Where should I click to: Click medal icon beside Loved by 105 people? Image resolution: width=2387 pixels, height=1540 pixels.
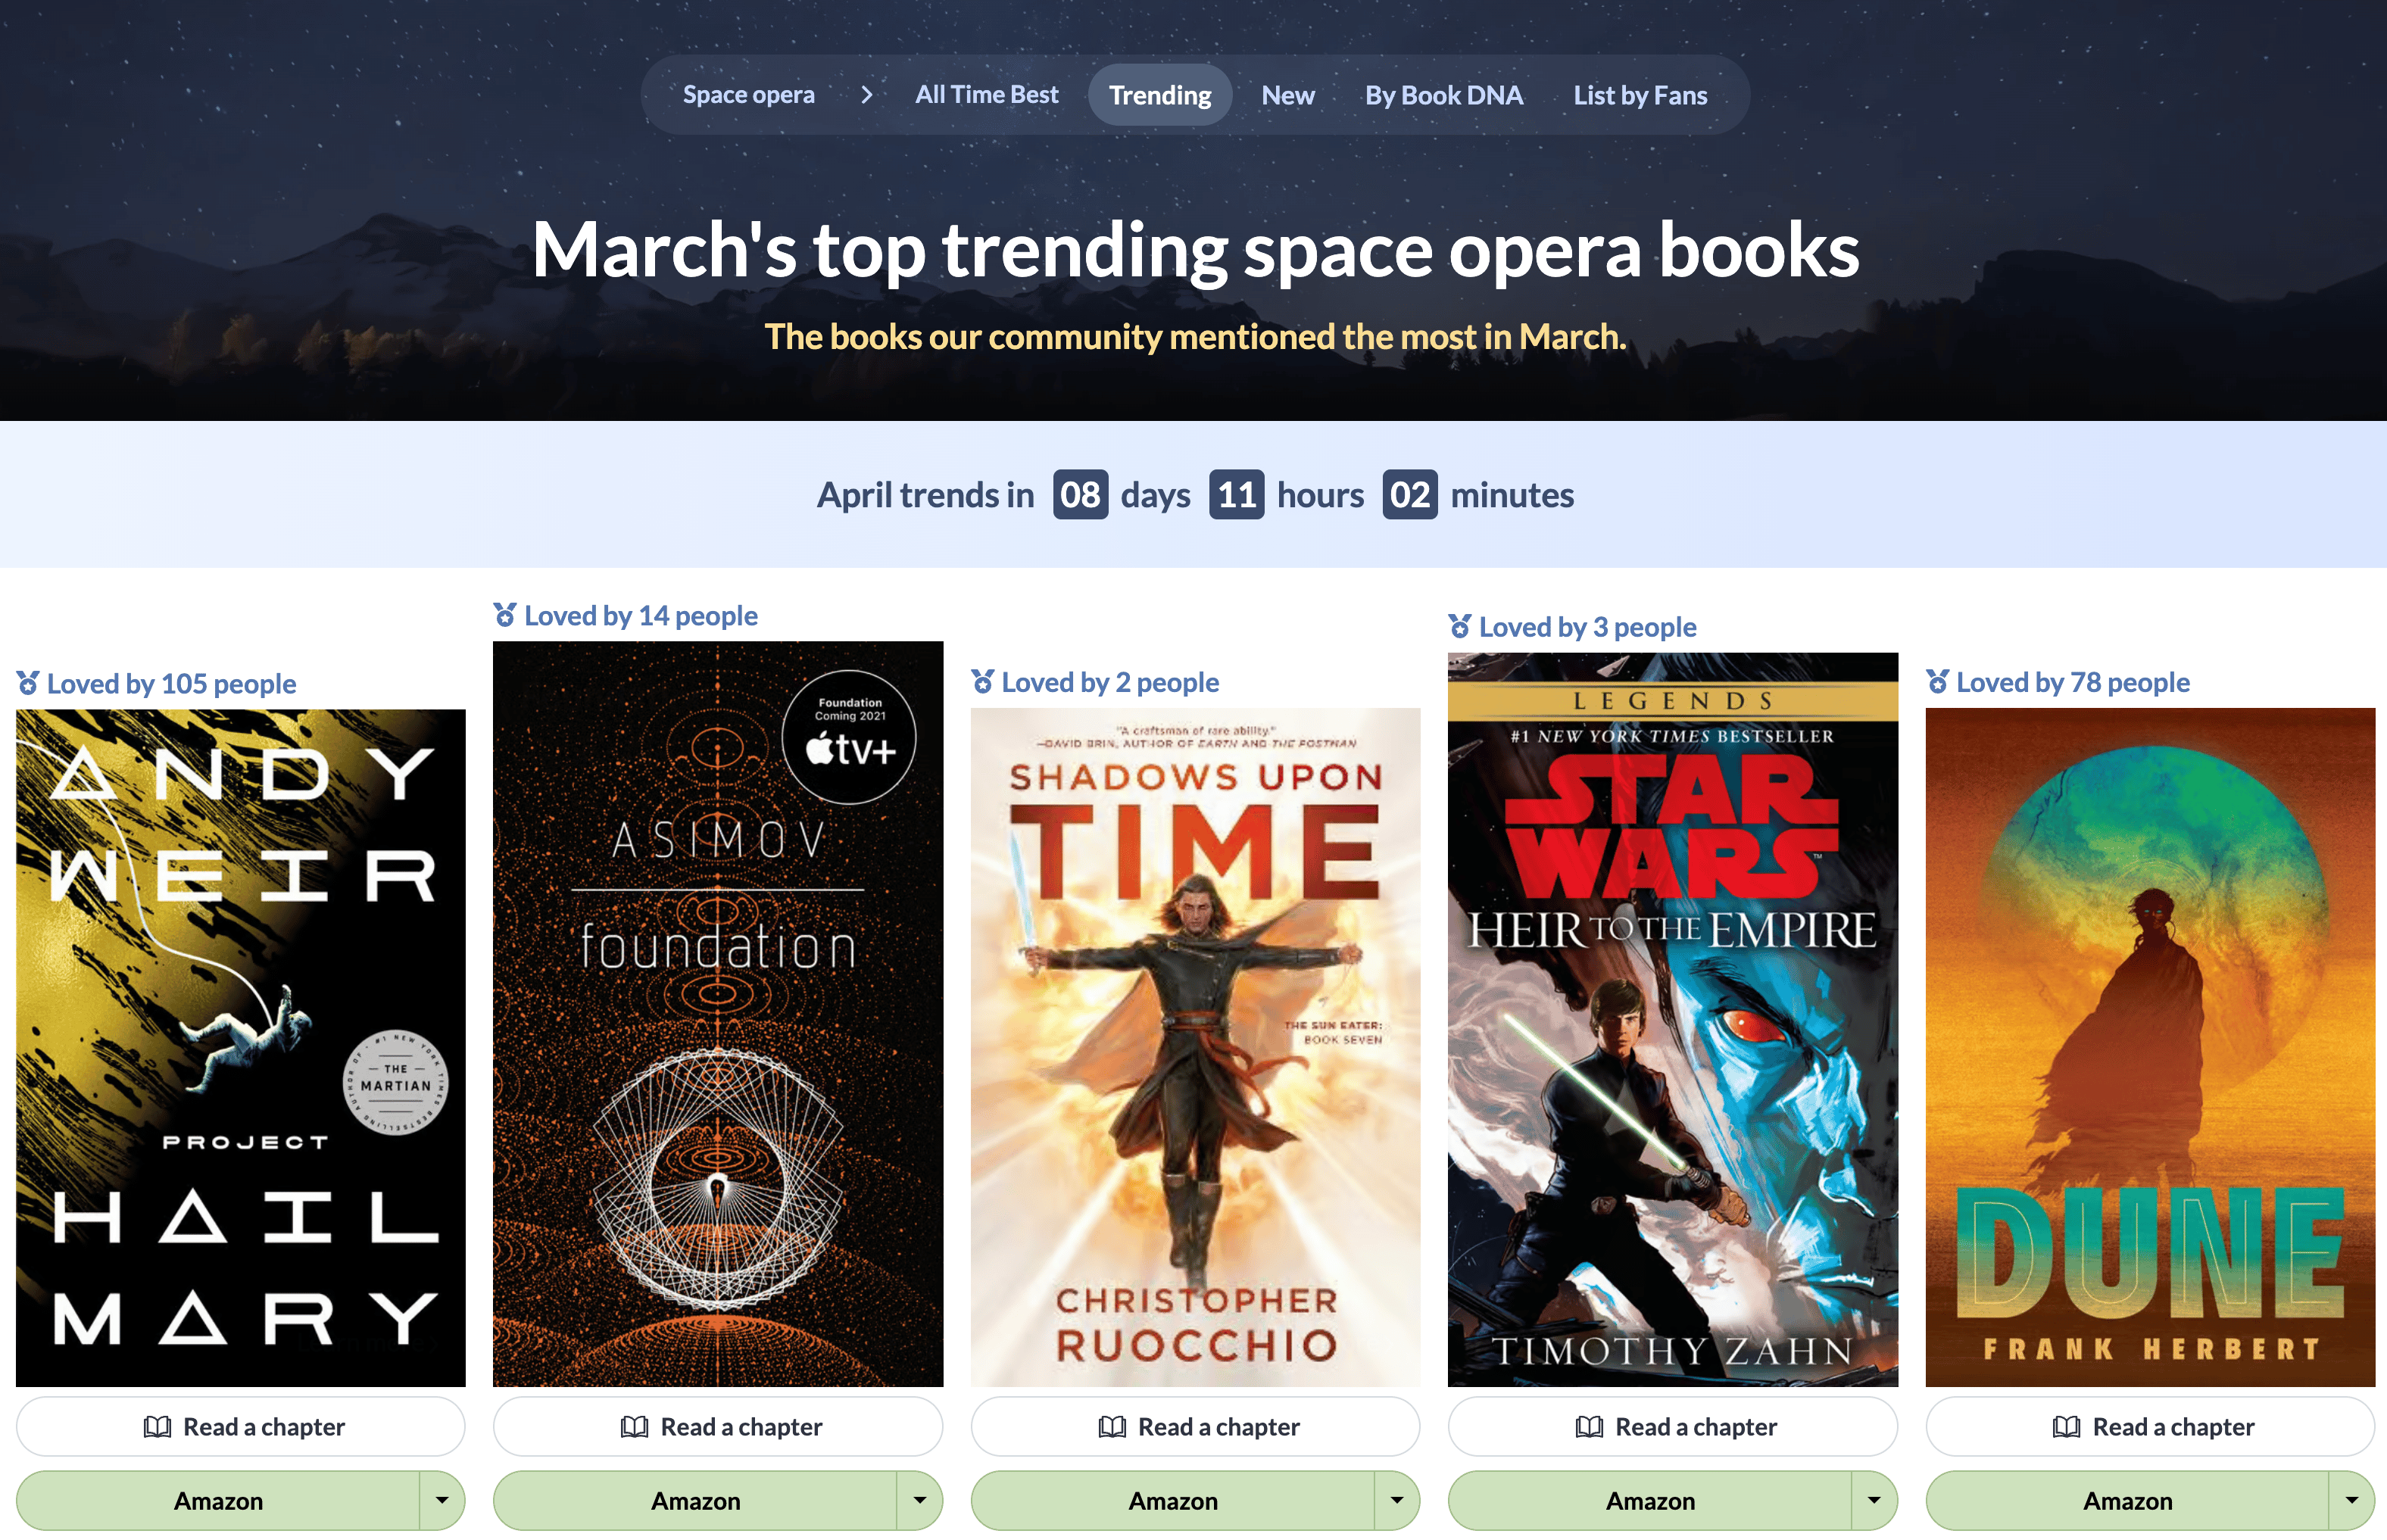pos(28,684)
